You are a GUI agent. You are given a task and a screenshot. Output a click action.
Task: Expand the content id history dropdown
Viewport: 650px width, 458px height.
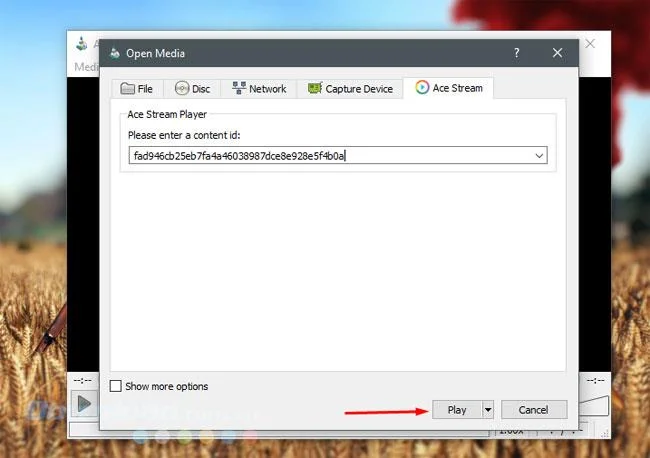tap(539, 156)
